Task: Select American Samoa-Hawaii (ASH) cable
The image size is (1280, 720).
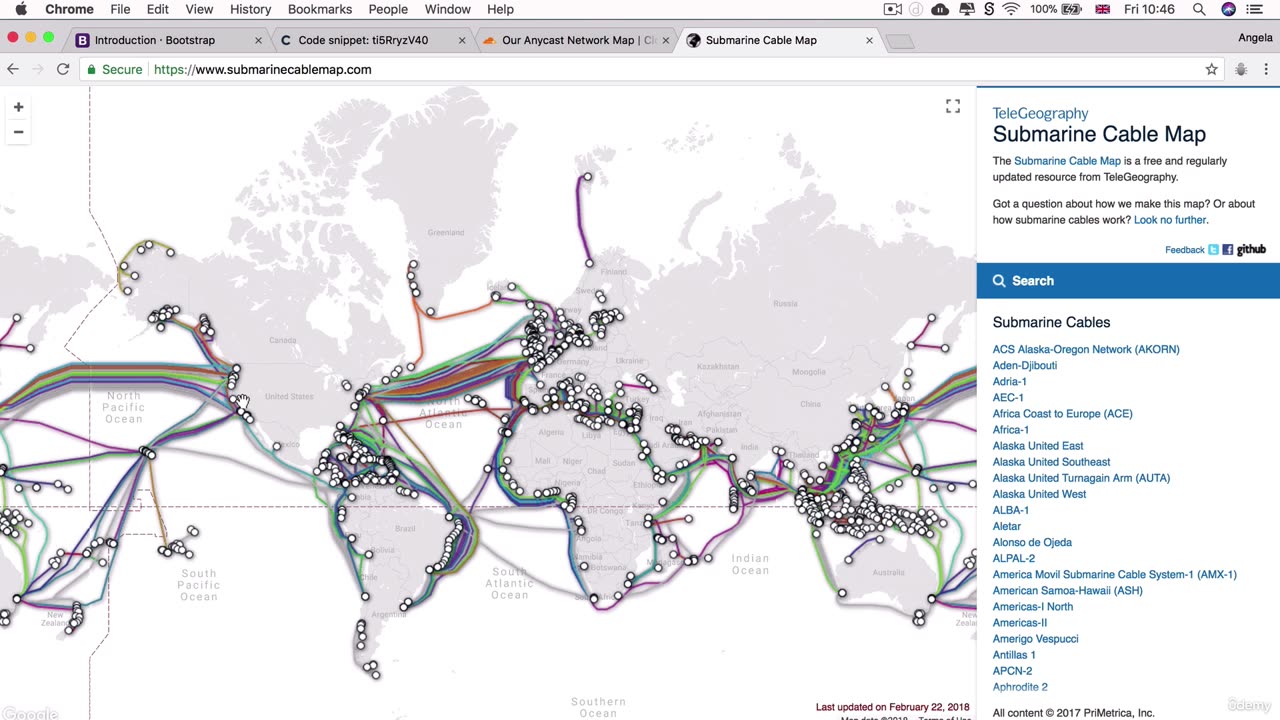Action: click(1068, 590)
